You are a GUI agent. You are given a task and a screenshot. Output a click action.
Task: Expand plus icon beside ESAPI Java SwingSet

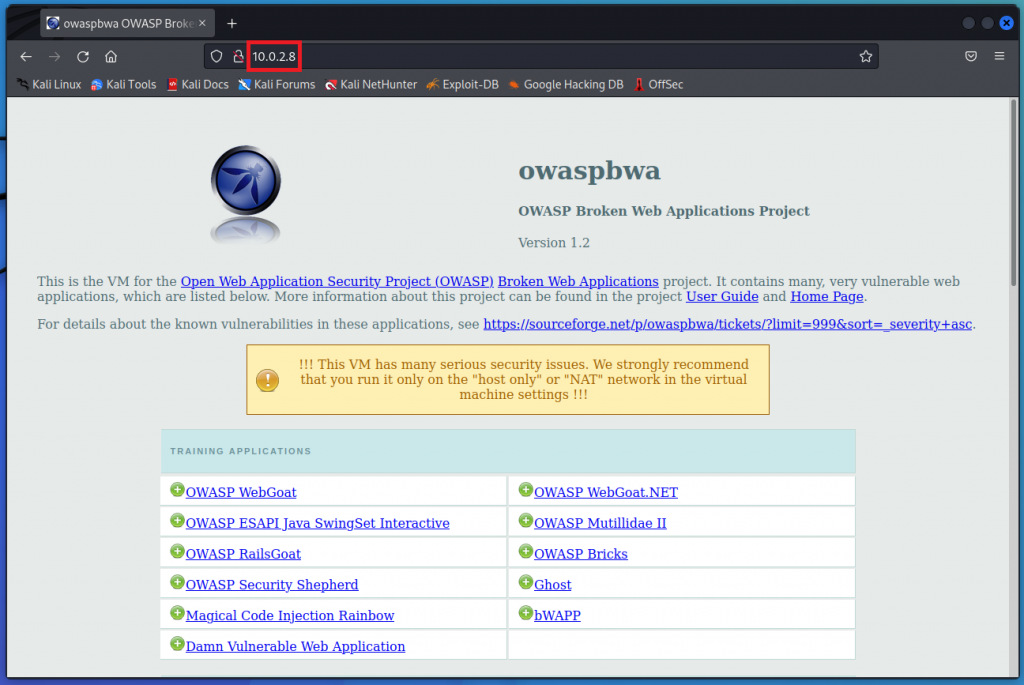coord(177,520)
